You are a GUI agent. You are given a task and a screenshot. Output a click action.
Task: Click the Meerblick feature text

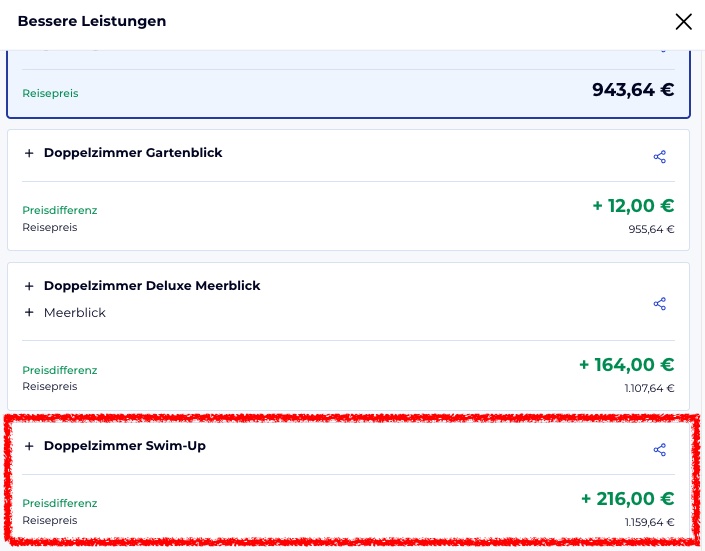tap(75, 313)
